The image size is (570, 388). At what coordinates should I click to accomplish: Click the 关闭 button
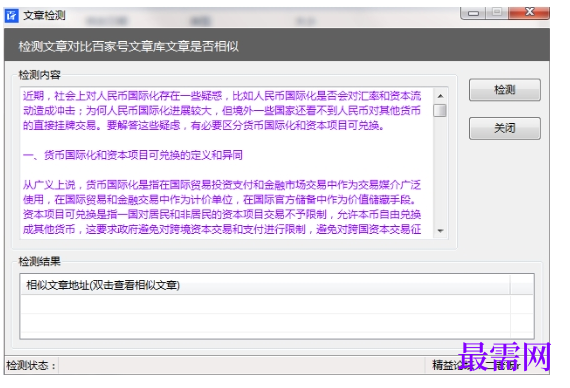505,128
